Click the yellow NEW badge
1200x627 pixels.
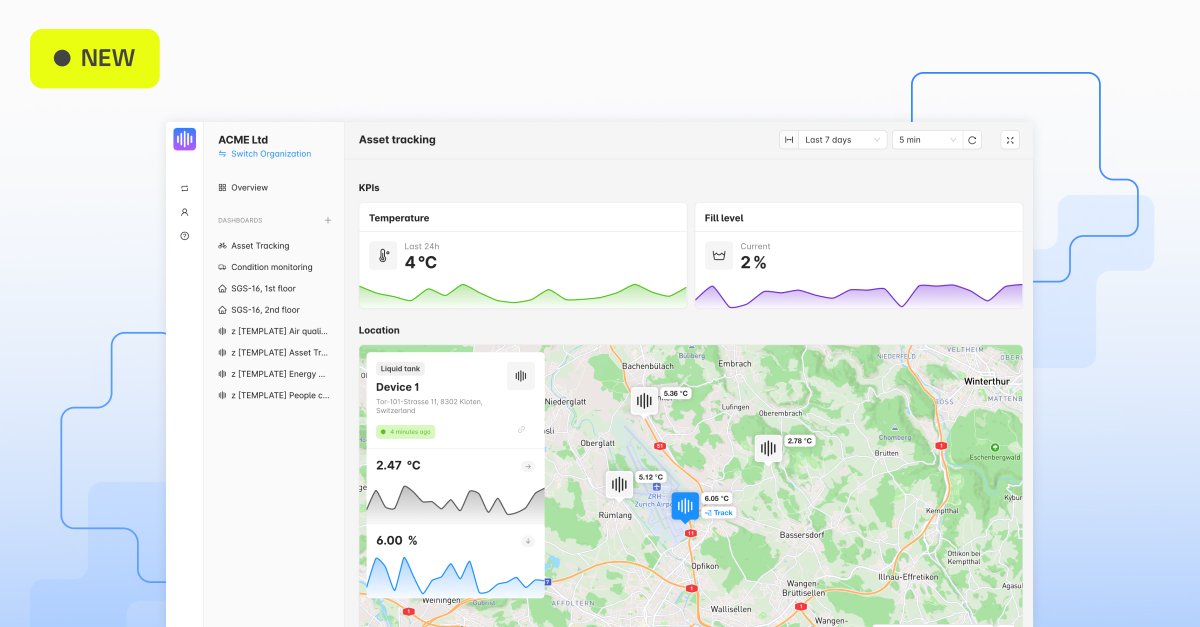tap(95, 58)
